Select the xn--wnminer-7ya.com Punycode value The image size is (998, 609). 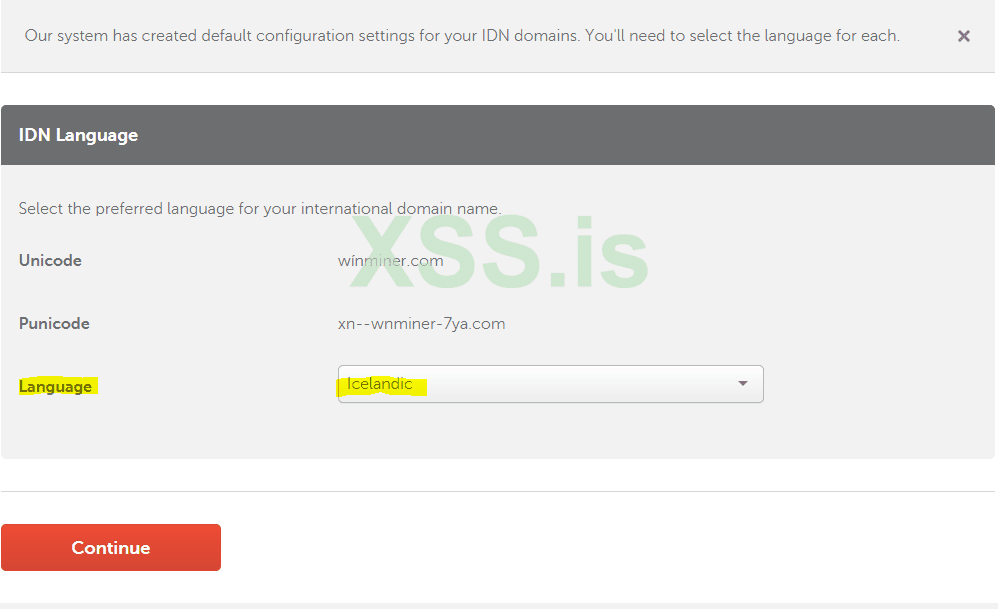(x=421, y=324)
